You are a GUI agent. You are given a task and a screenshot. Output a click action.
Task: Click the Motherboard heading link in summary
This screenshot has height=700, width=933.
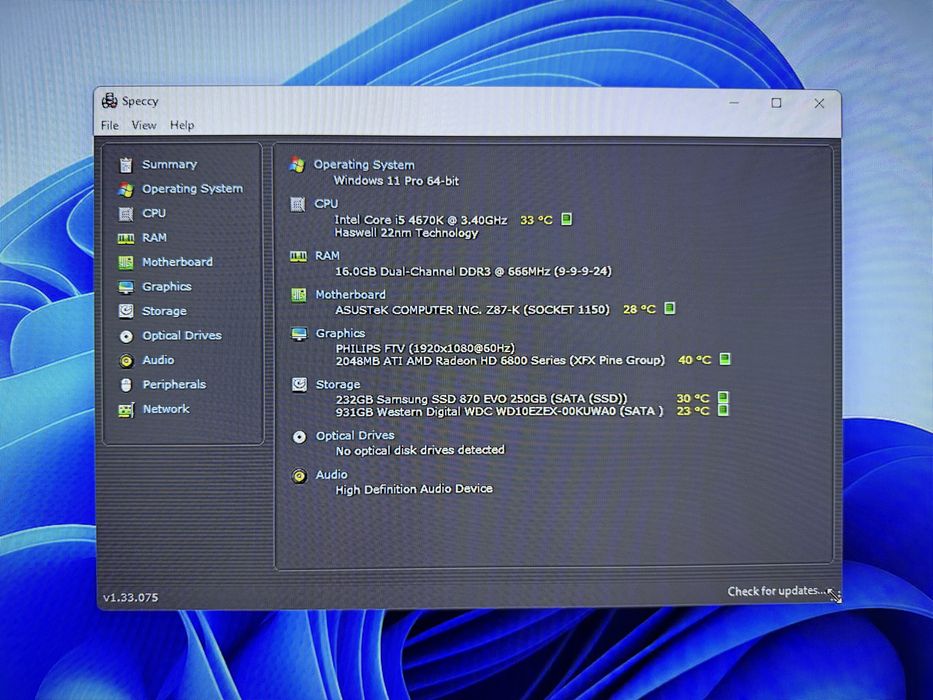(x=350, y=295)
